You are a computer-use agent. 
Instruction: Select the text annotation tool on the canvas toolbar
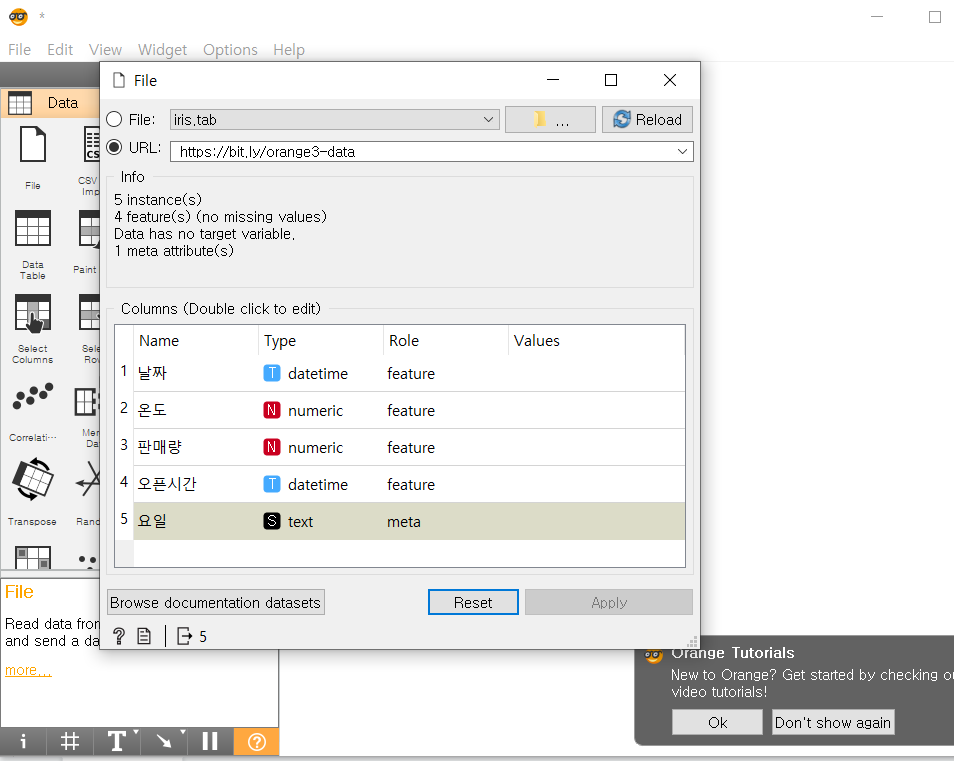tap(117, 742)
